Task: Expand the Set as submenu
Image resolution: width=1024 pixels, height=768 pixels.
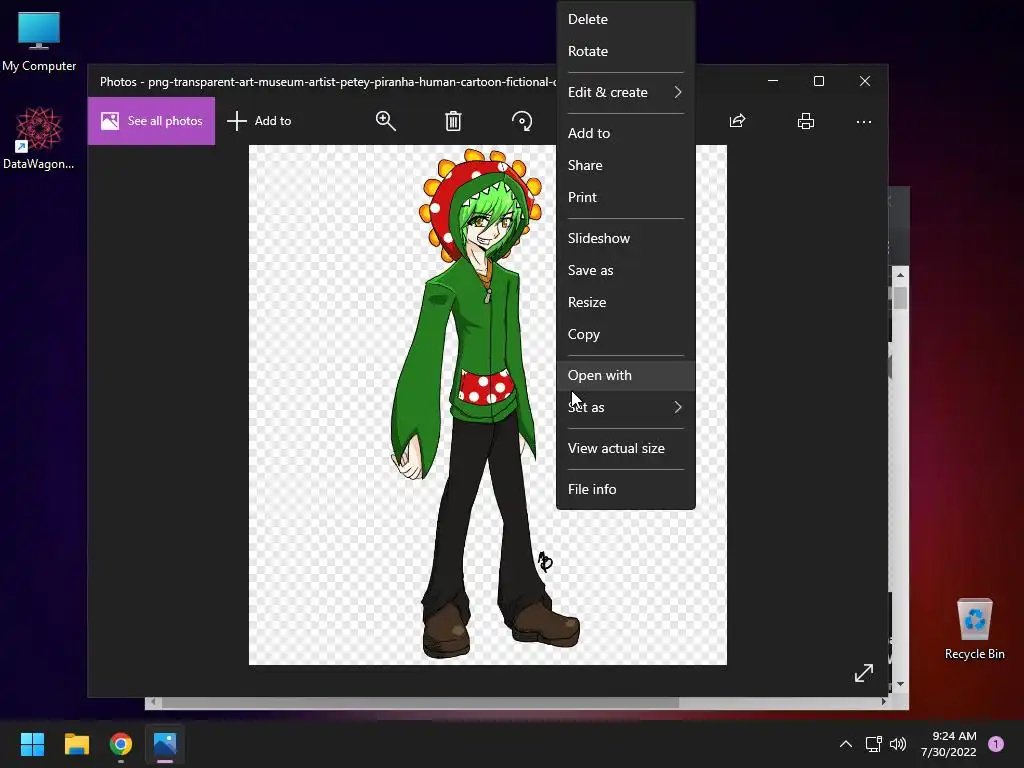Action: click(626, 408)
